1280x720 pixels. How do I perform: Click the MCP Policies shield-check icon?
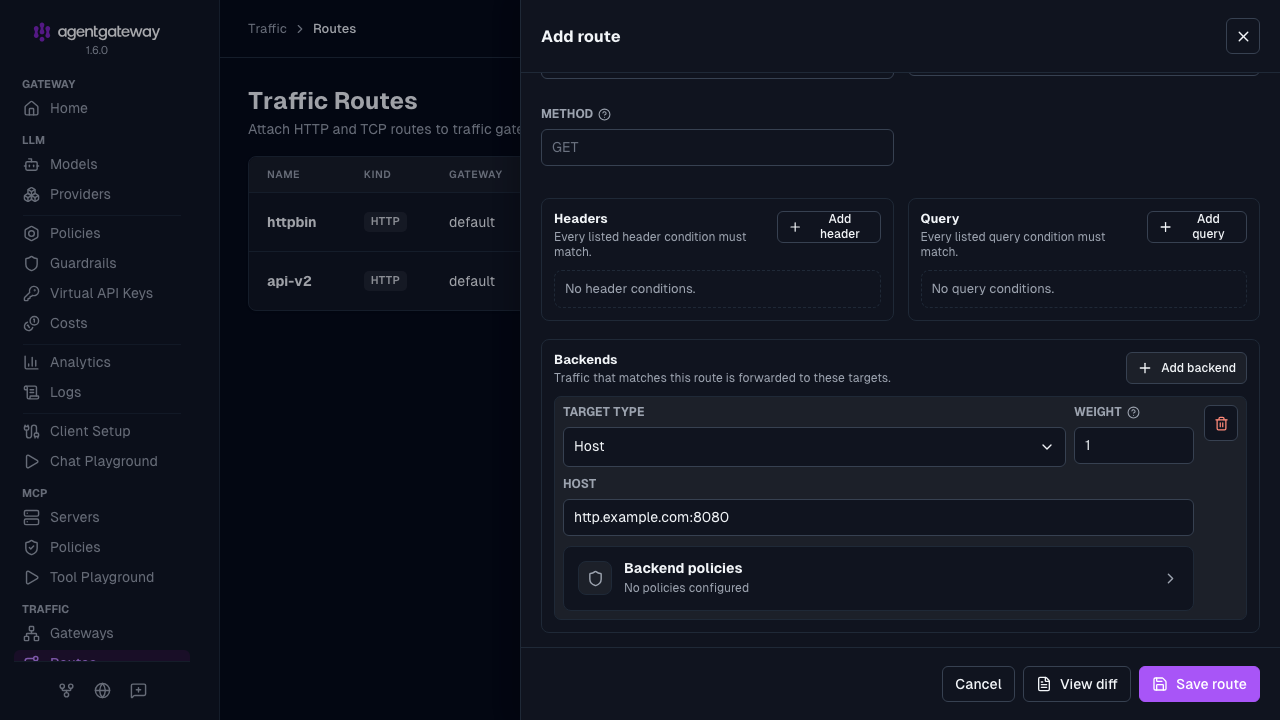click(32, 547)
